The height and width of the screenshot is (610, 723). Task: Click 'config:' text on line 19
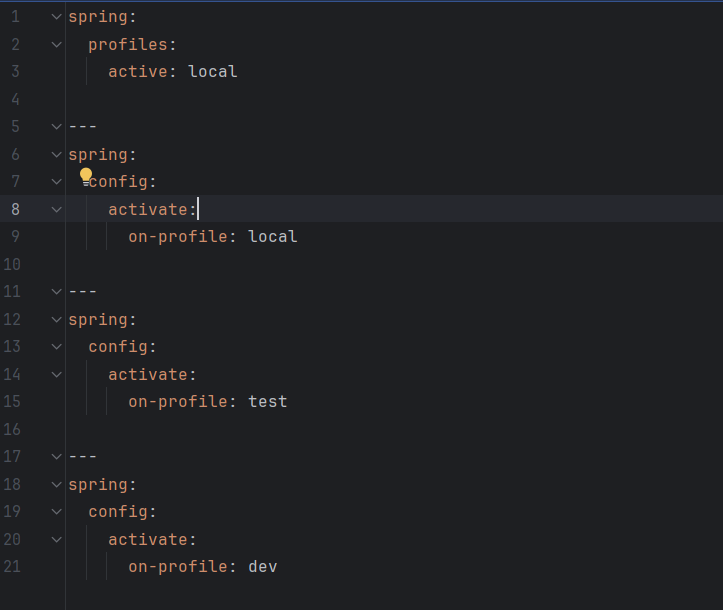pos(122,512)
